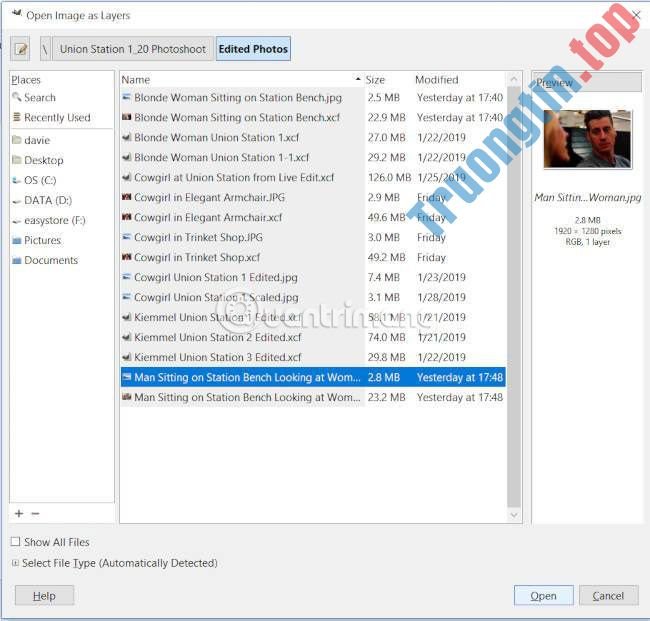Click the 74.0 MB size cell
The width and height of the screenshot is (650, 621).
(386, 337)
